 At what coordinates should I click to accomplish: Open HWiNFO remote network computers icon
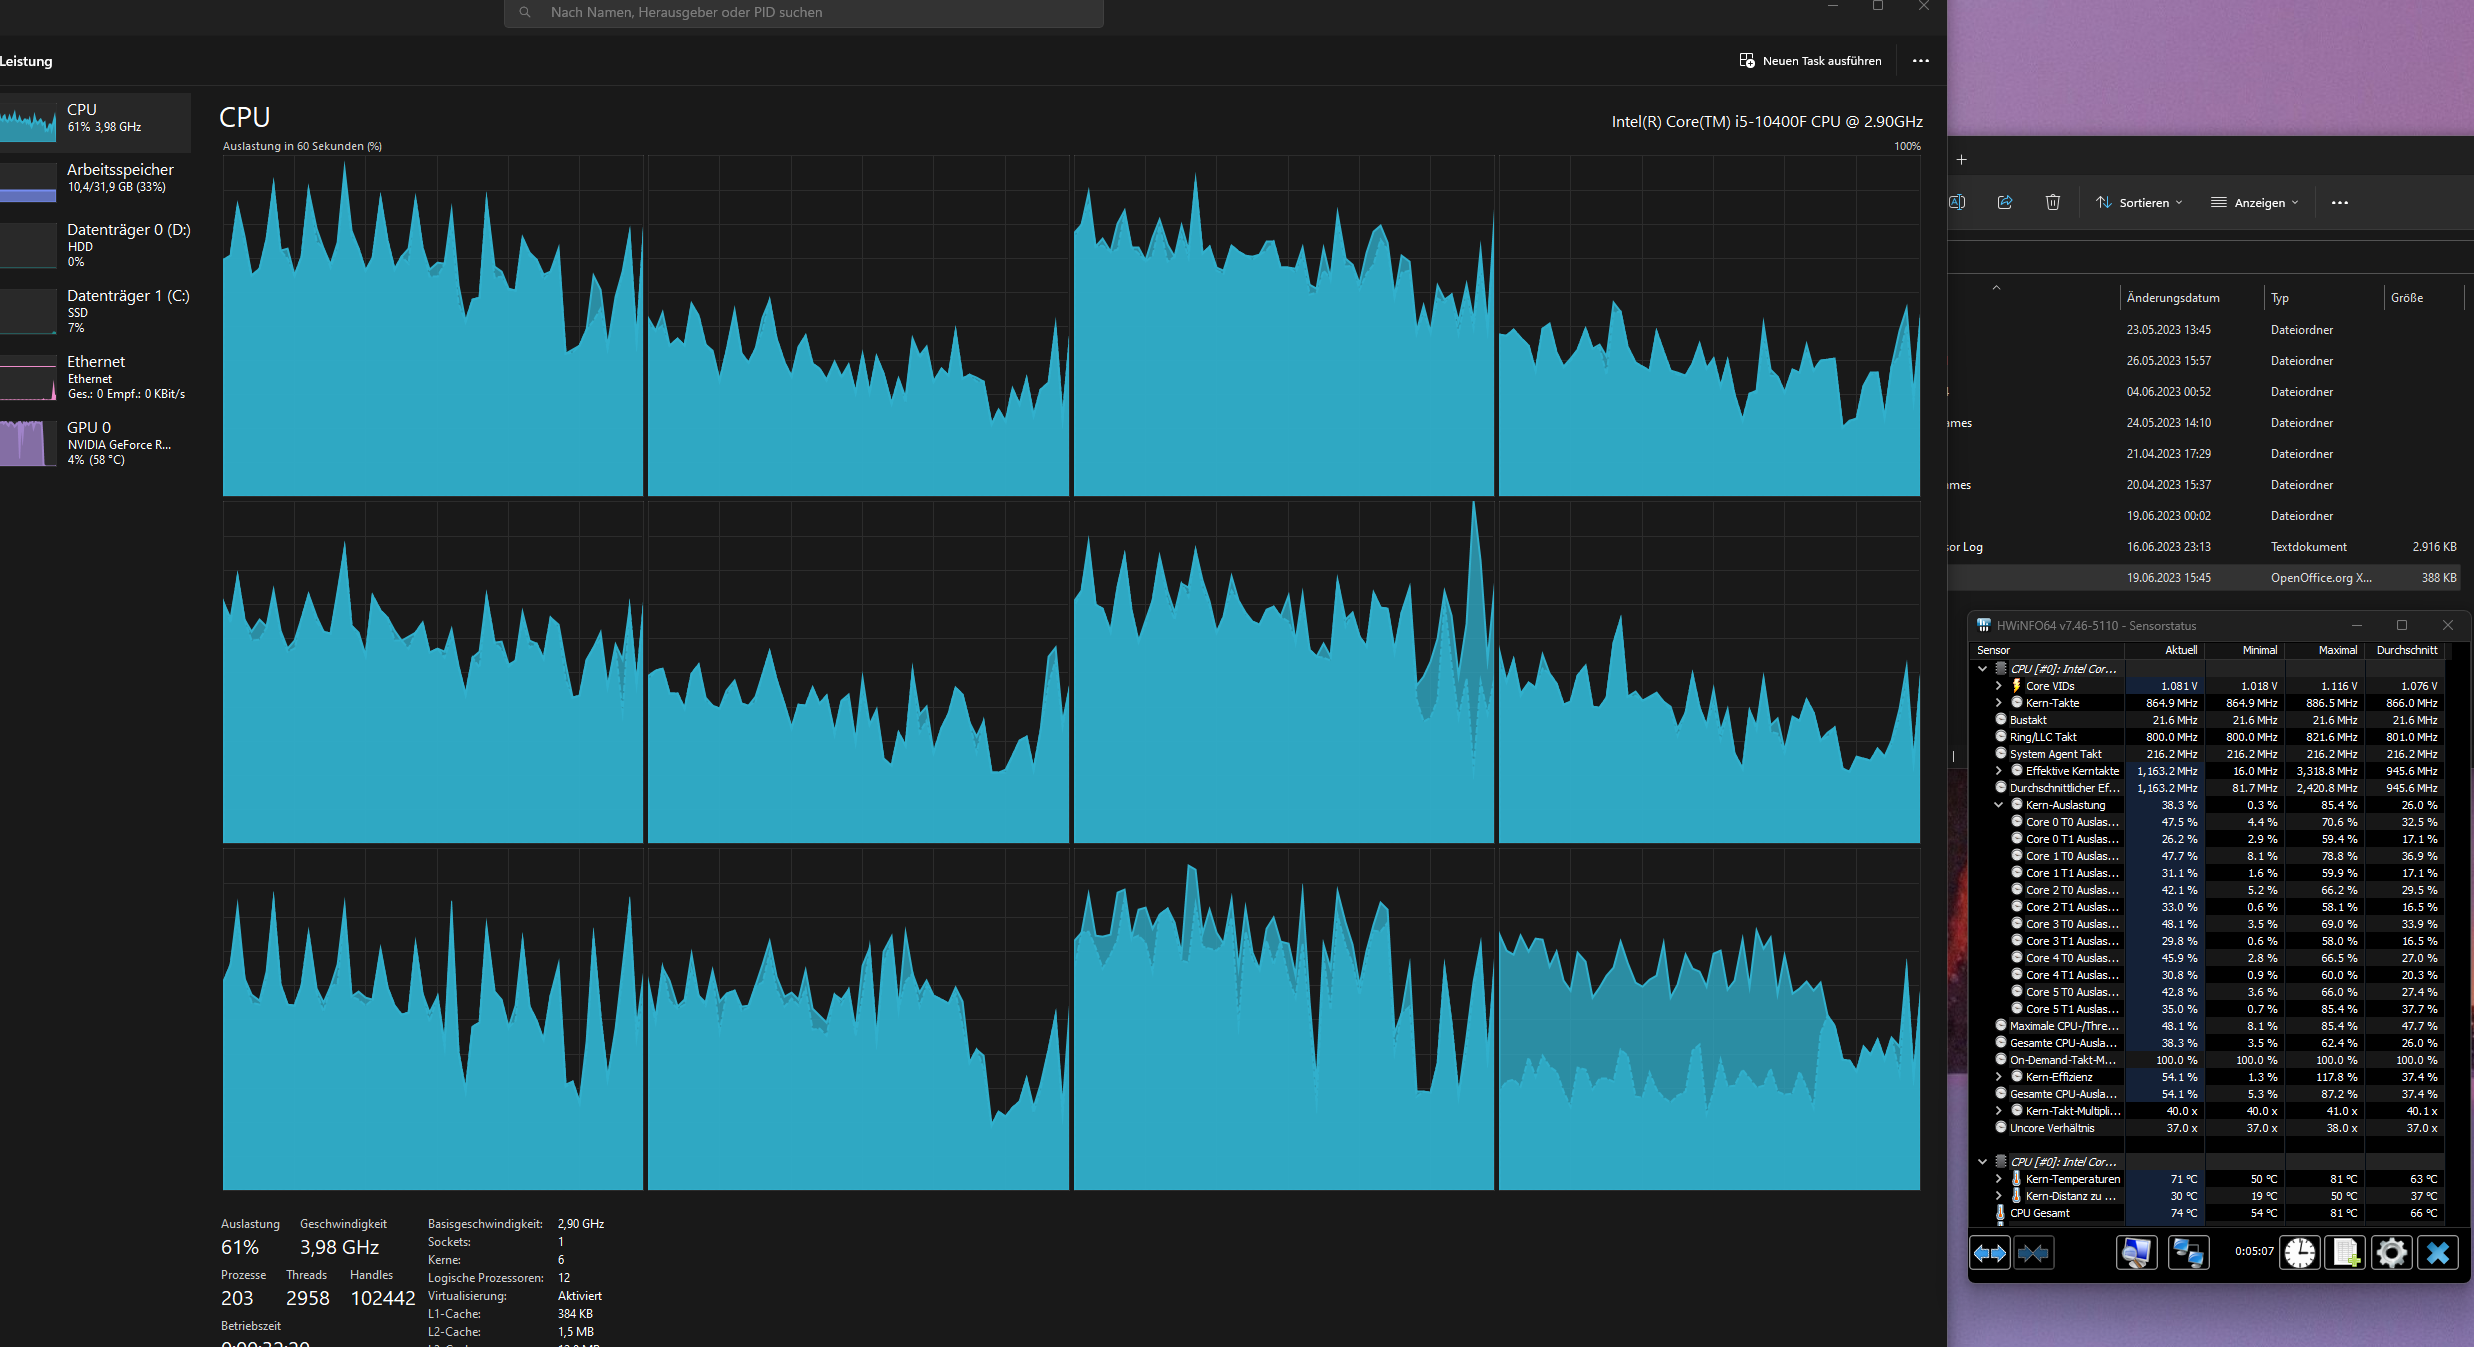point(2188,1253)
